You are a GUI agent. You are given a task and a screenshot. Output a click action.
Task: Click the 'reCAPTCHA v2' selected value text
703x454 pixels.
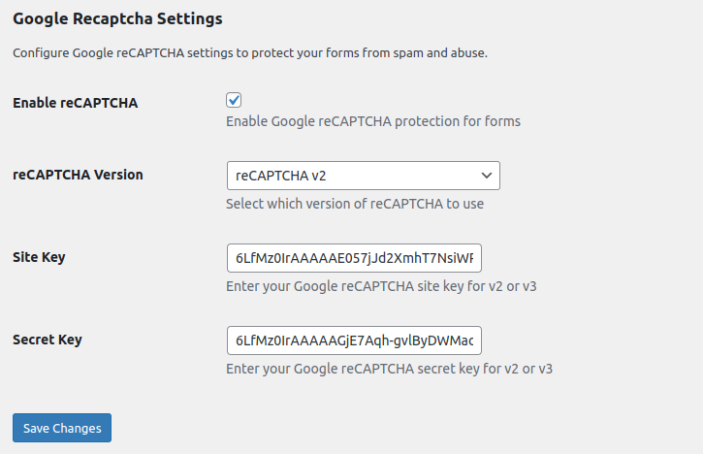[x=281, y=175]
